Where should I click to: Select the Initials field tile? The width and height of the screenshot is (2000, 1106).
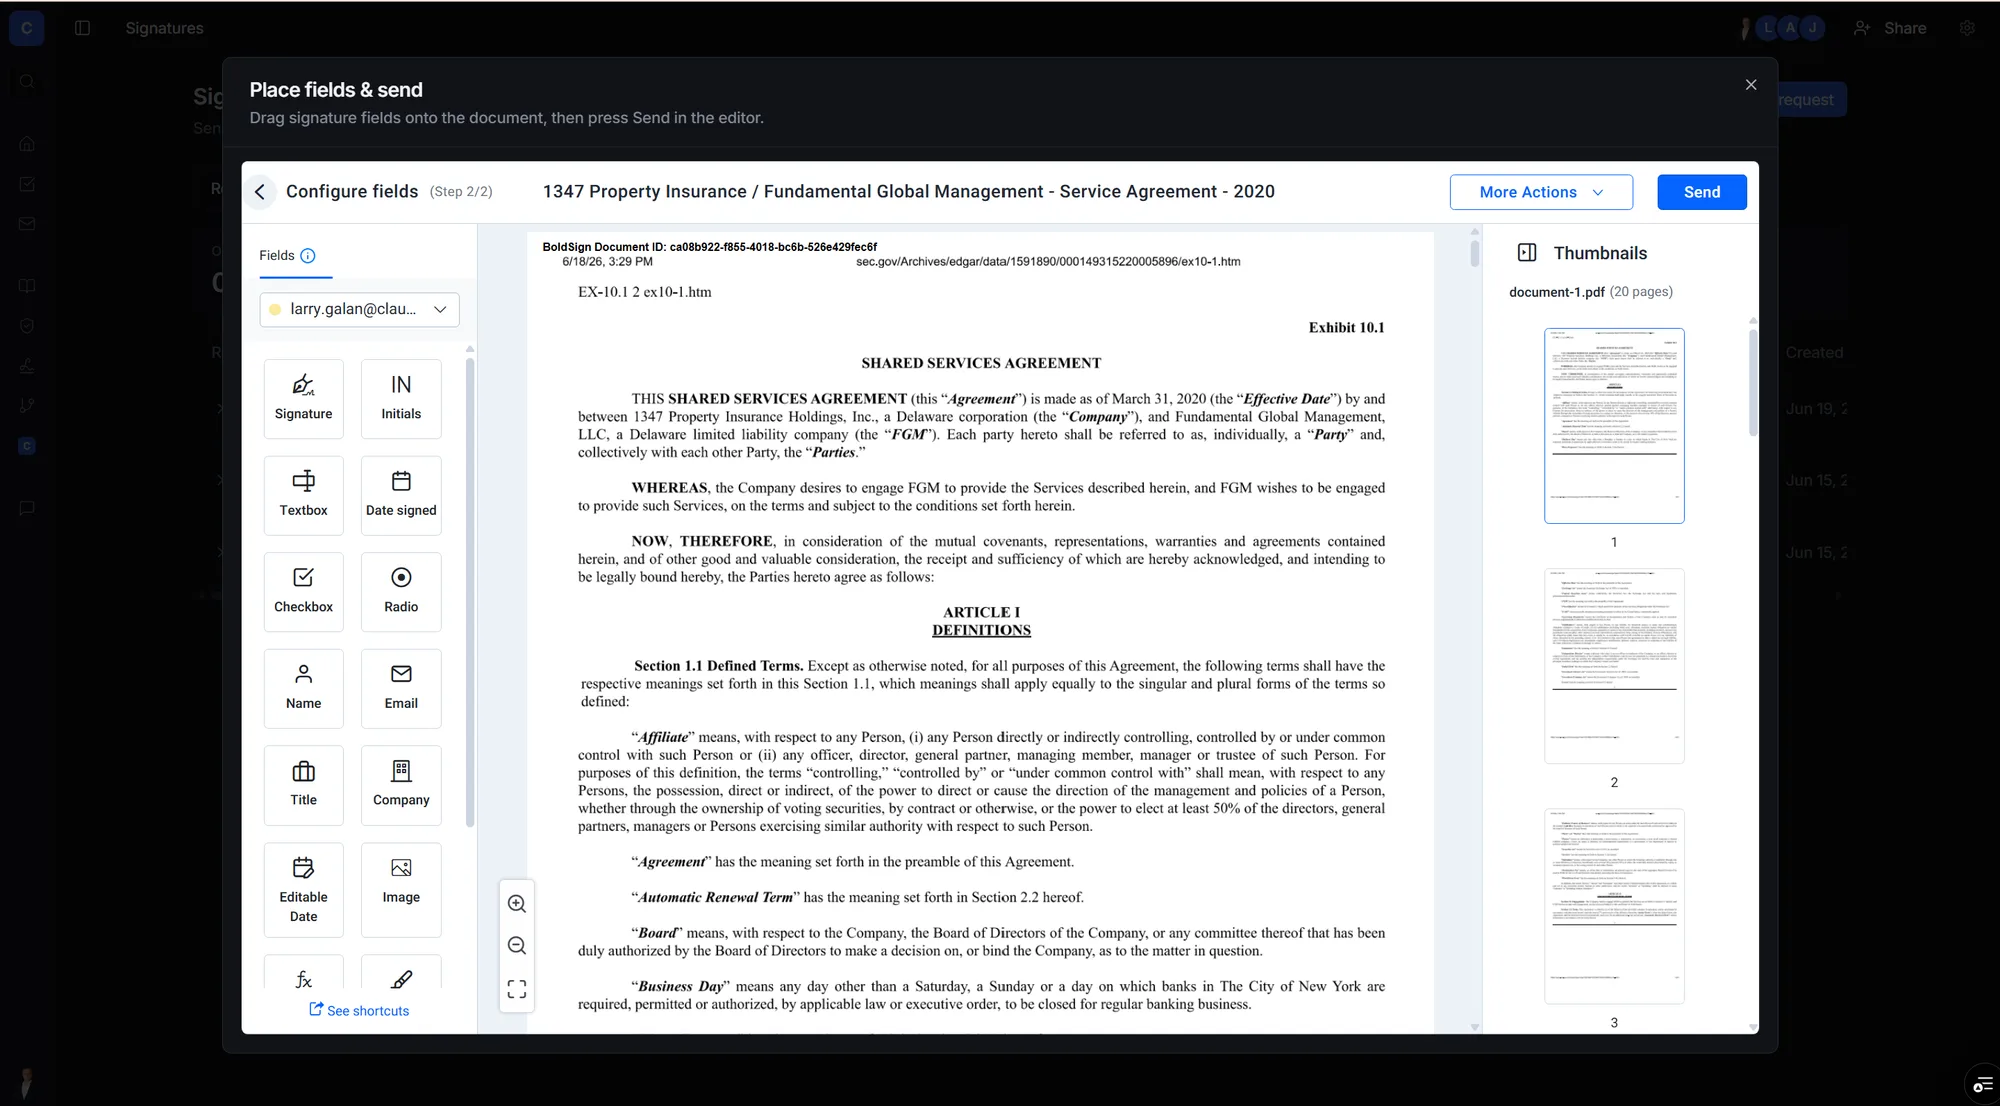[x=401, y=398]
